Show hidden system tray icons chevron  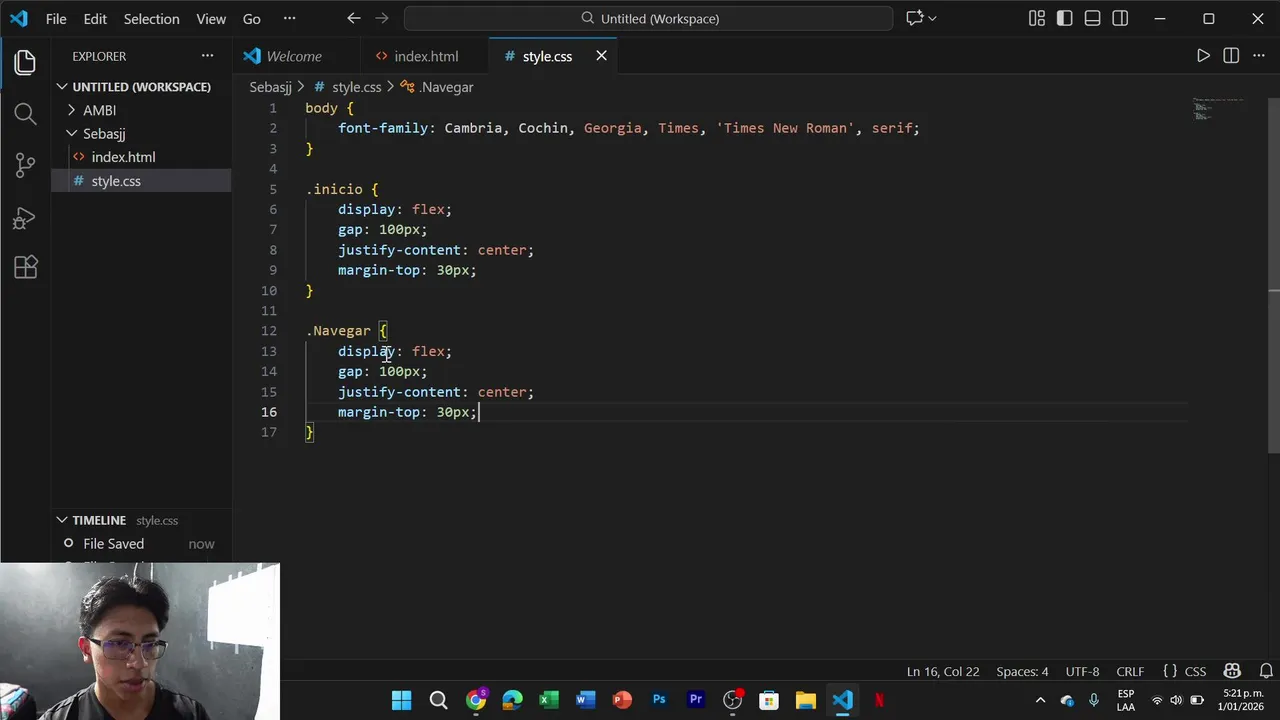pyautogui.click(x=1040, y=700)
